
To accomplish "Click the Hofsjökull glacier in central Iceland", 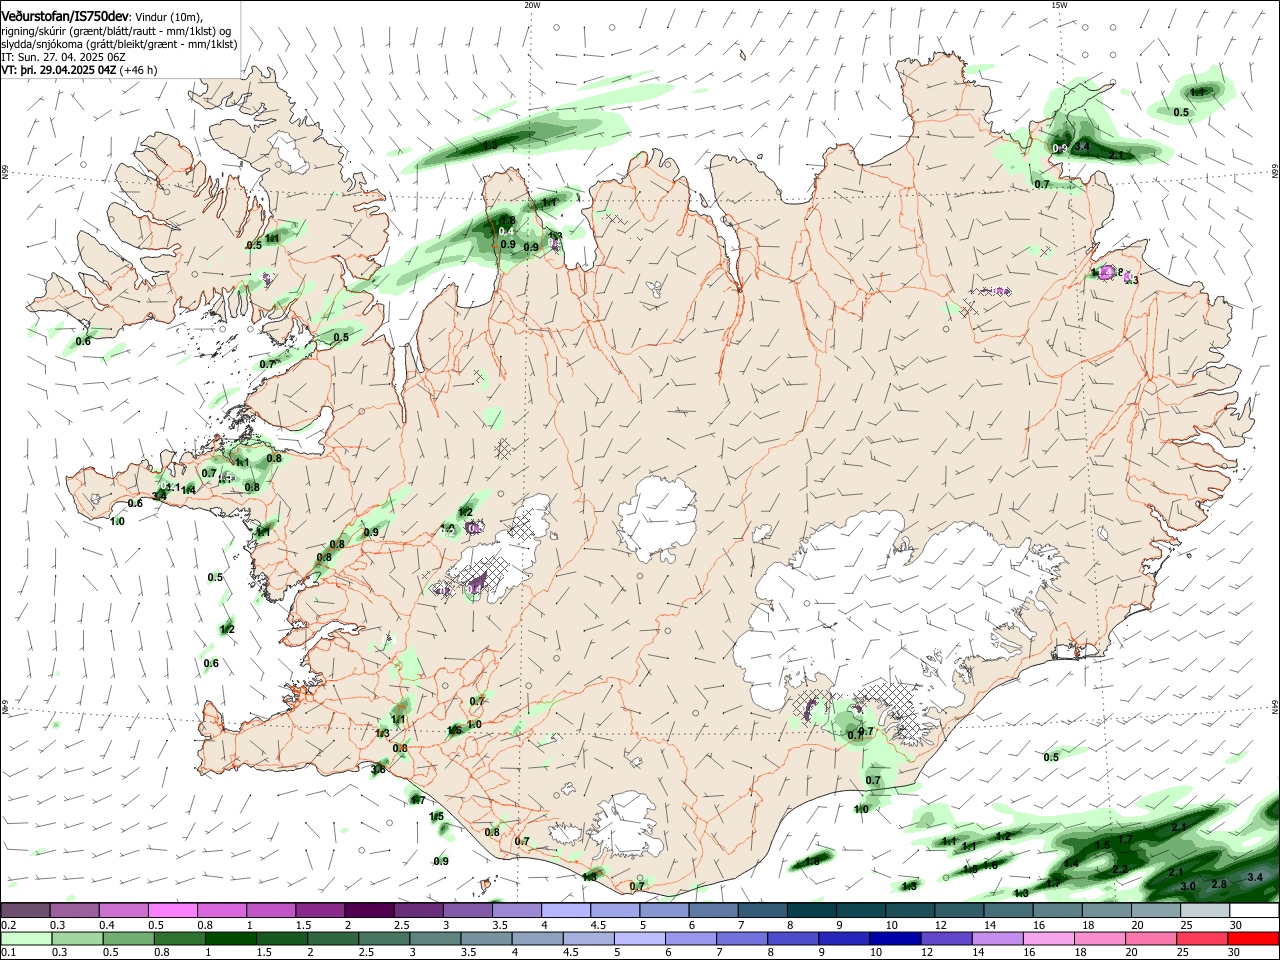I will click(x=657, y=517).
